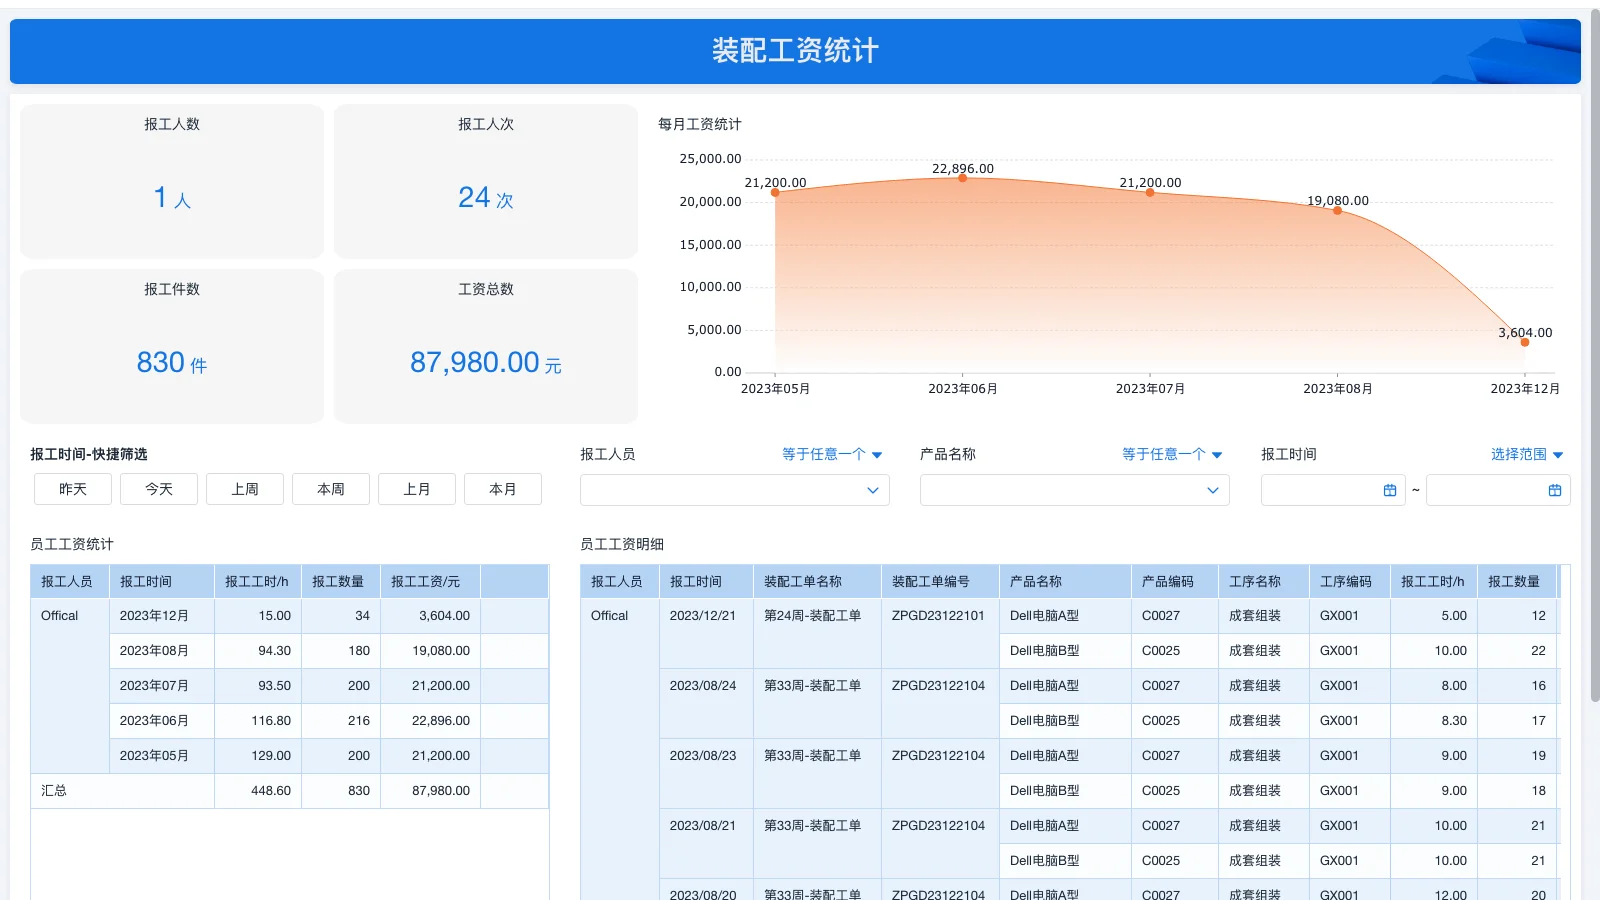Open the 产品名称 selection dropdown
The image size is (1600, 900).
1073,490
